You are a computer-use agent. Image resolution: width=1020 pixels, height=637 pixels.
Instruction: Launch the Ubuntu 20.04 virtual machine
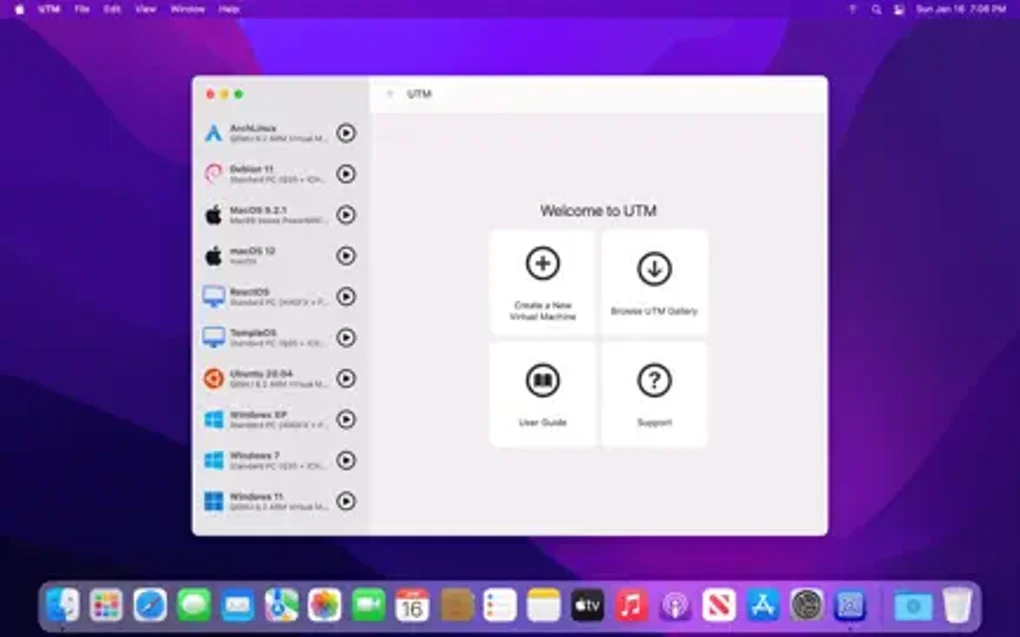click(346, 379)
